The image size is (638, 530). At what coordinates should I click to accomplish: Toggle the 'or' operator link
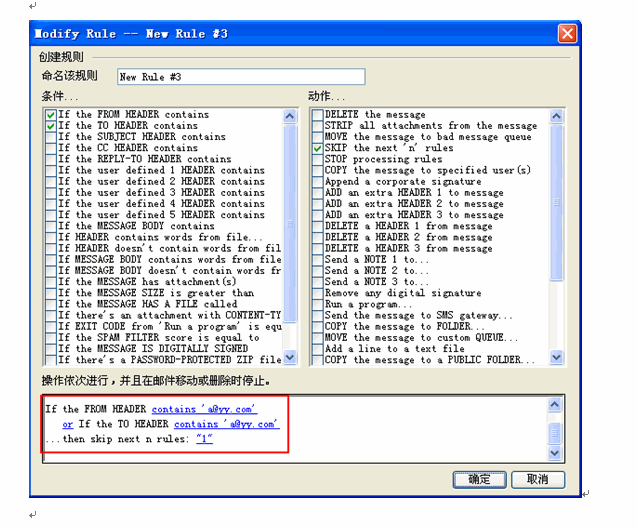(x=68, y=424)
